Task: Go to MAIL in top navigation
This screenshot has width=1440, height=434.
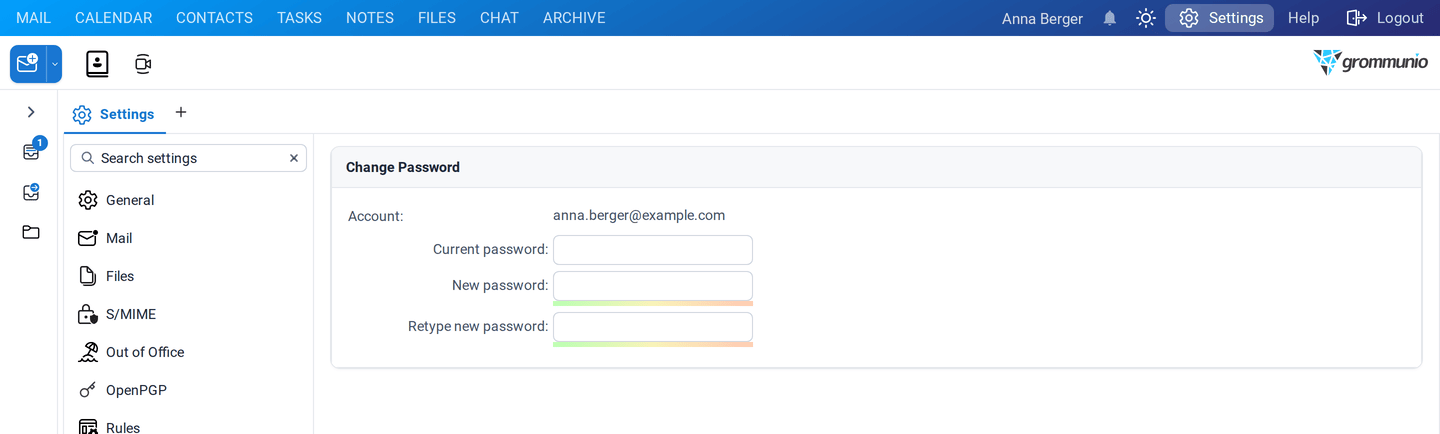Action: click(33, 18)
